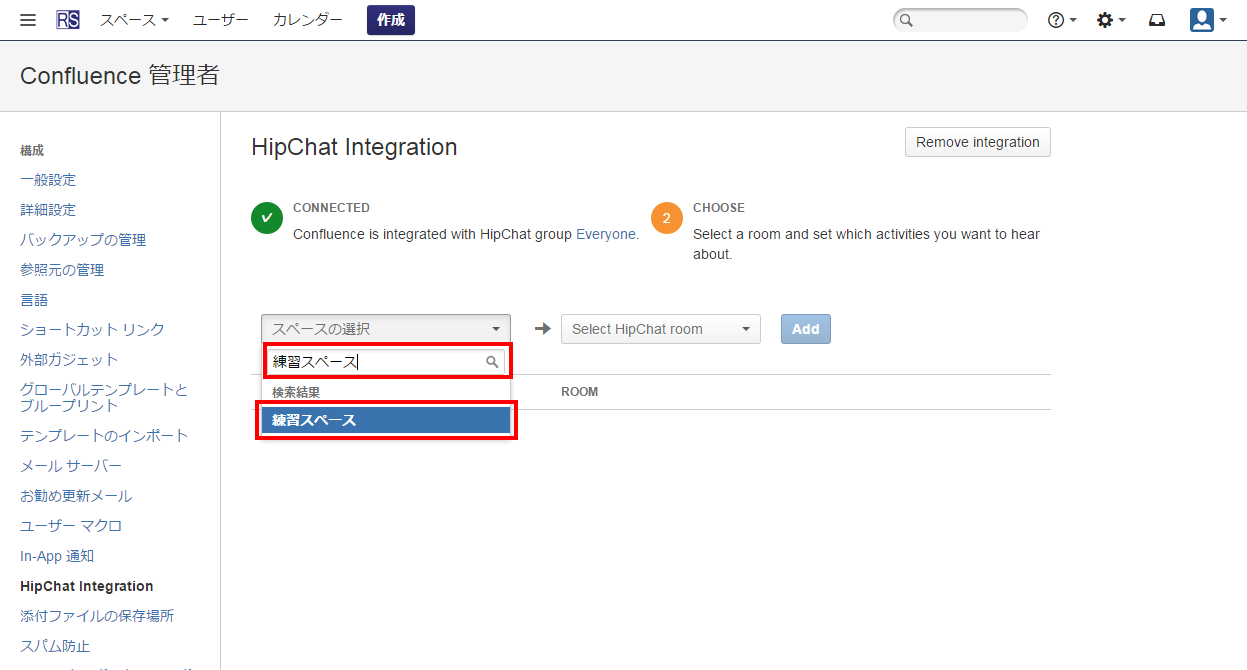
Task: Open the カレンダー menu item
Action: pos(308,20)
